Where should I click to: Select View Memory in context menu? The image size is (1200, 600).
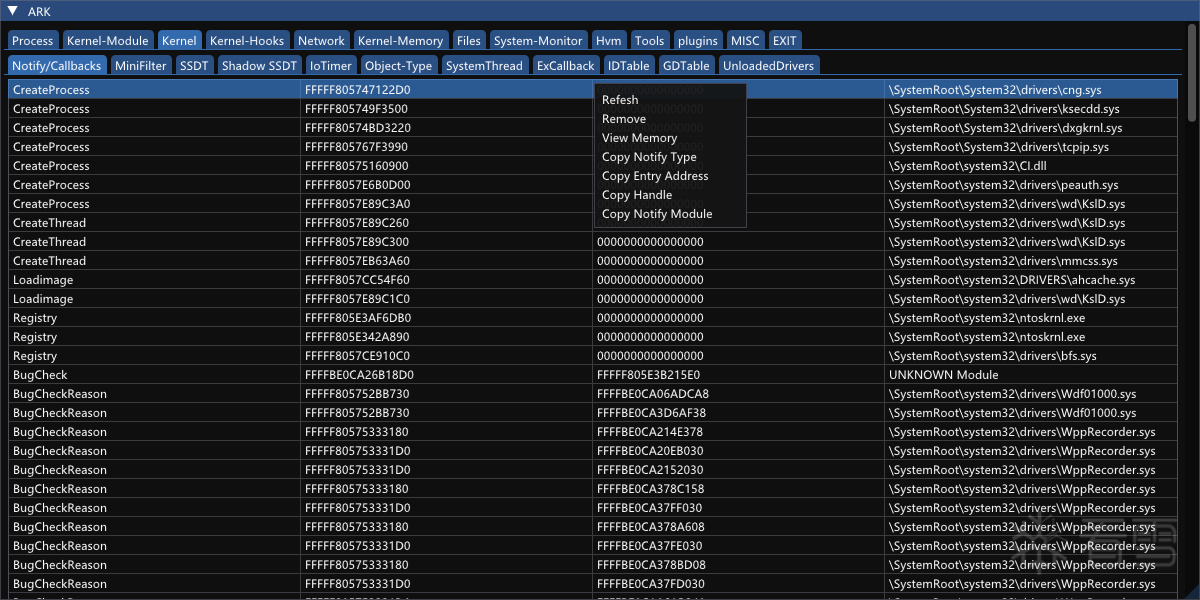(x=670, y=138)
